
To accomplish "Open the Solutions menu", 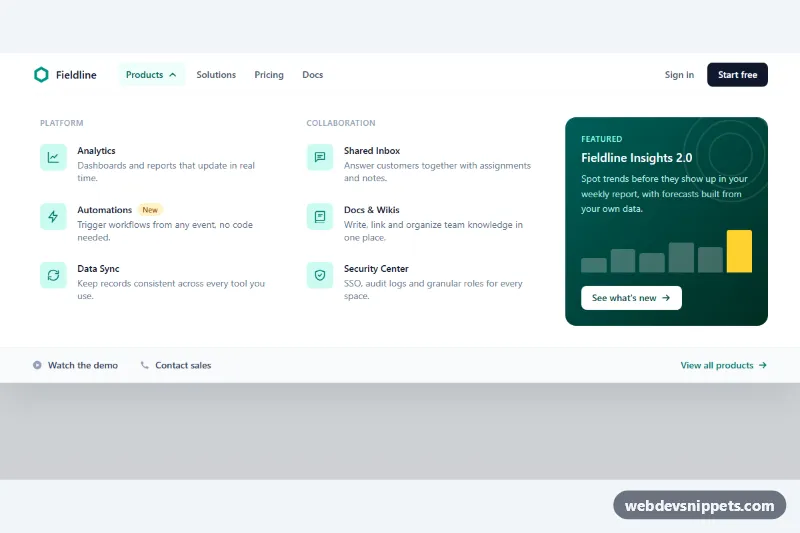I will [216, 75].
